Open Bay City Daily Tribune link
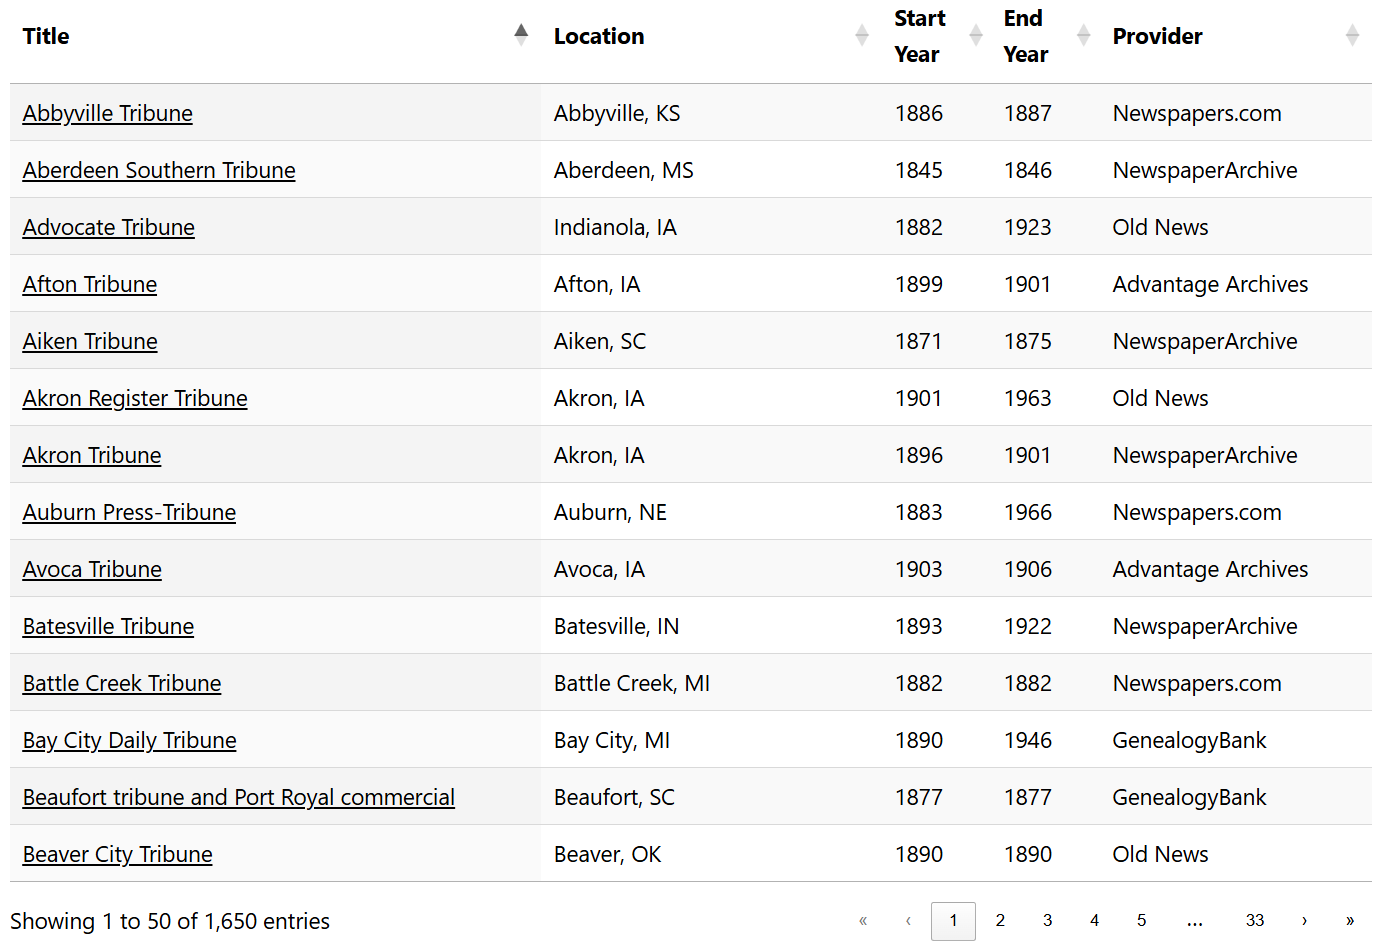The width and height of the screenshot is (1381, 946). (130, 740)
